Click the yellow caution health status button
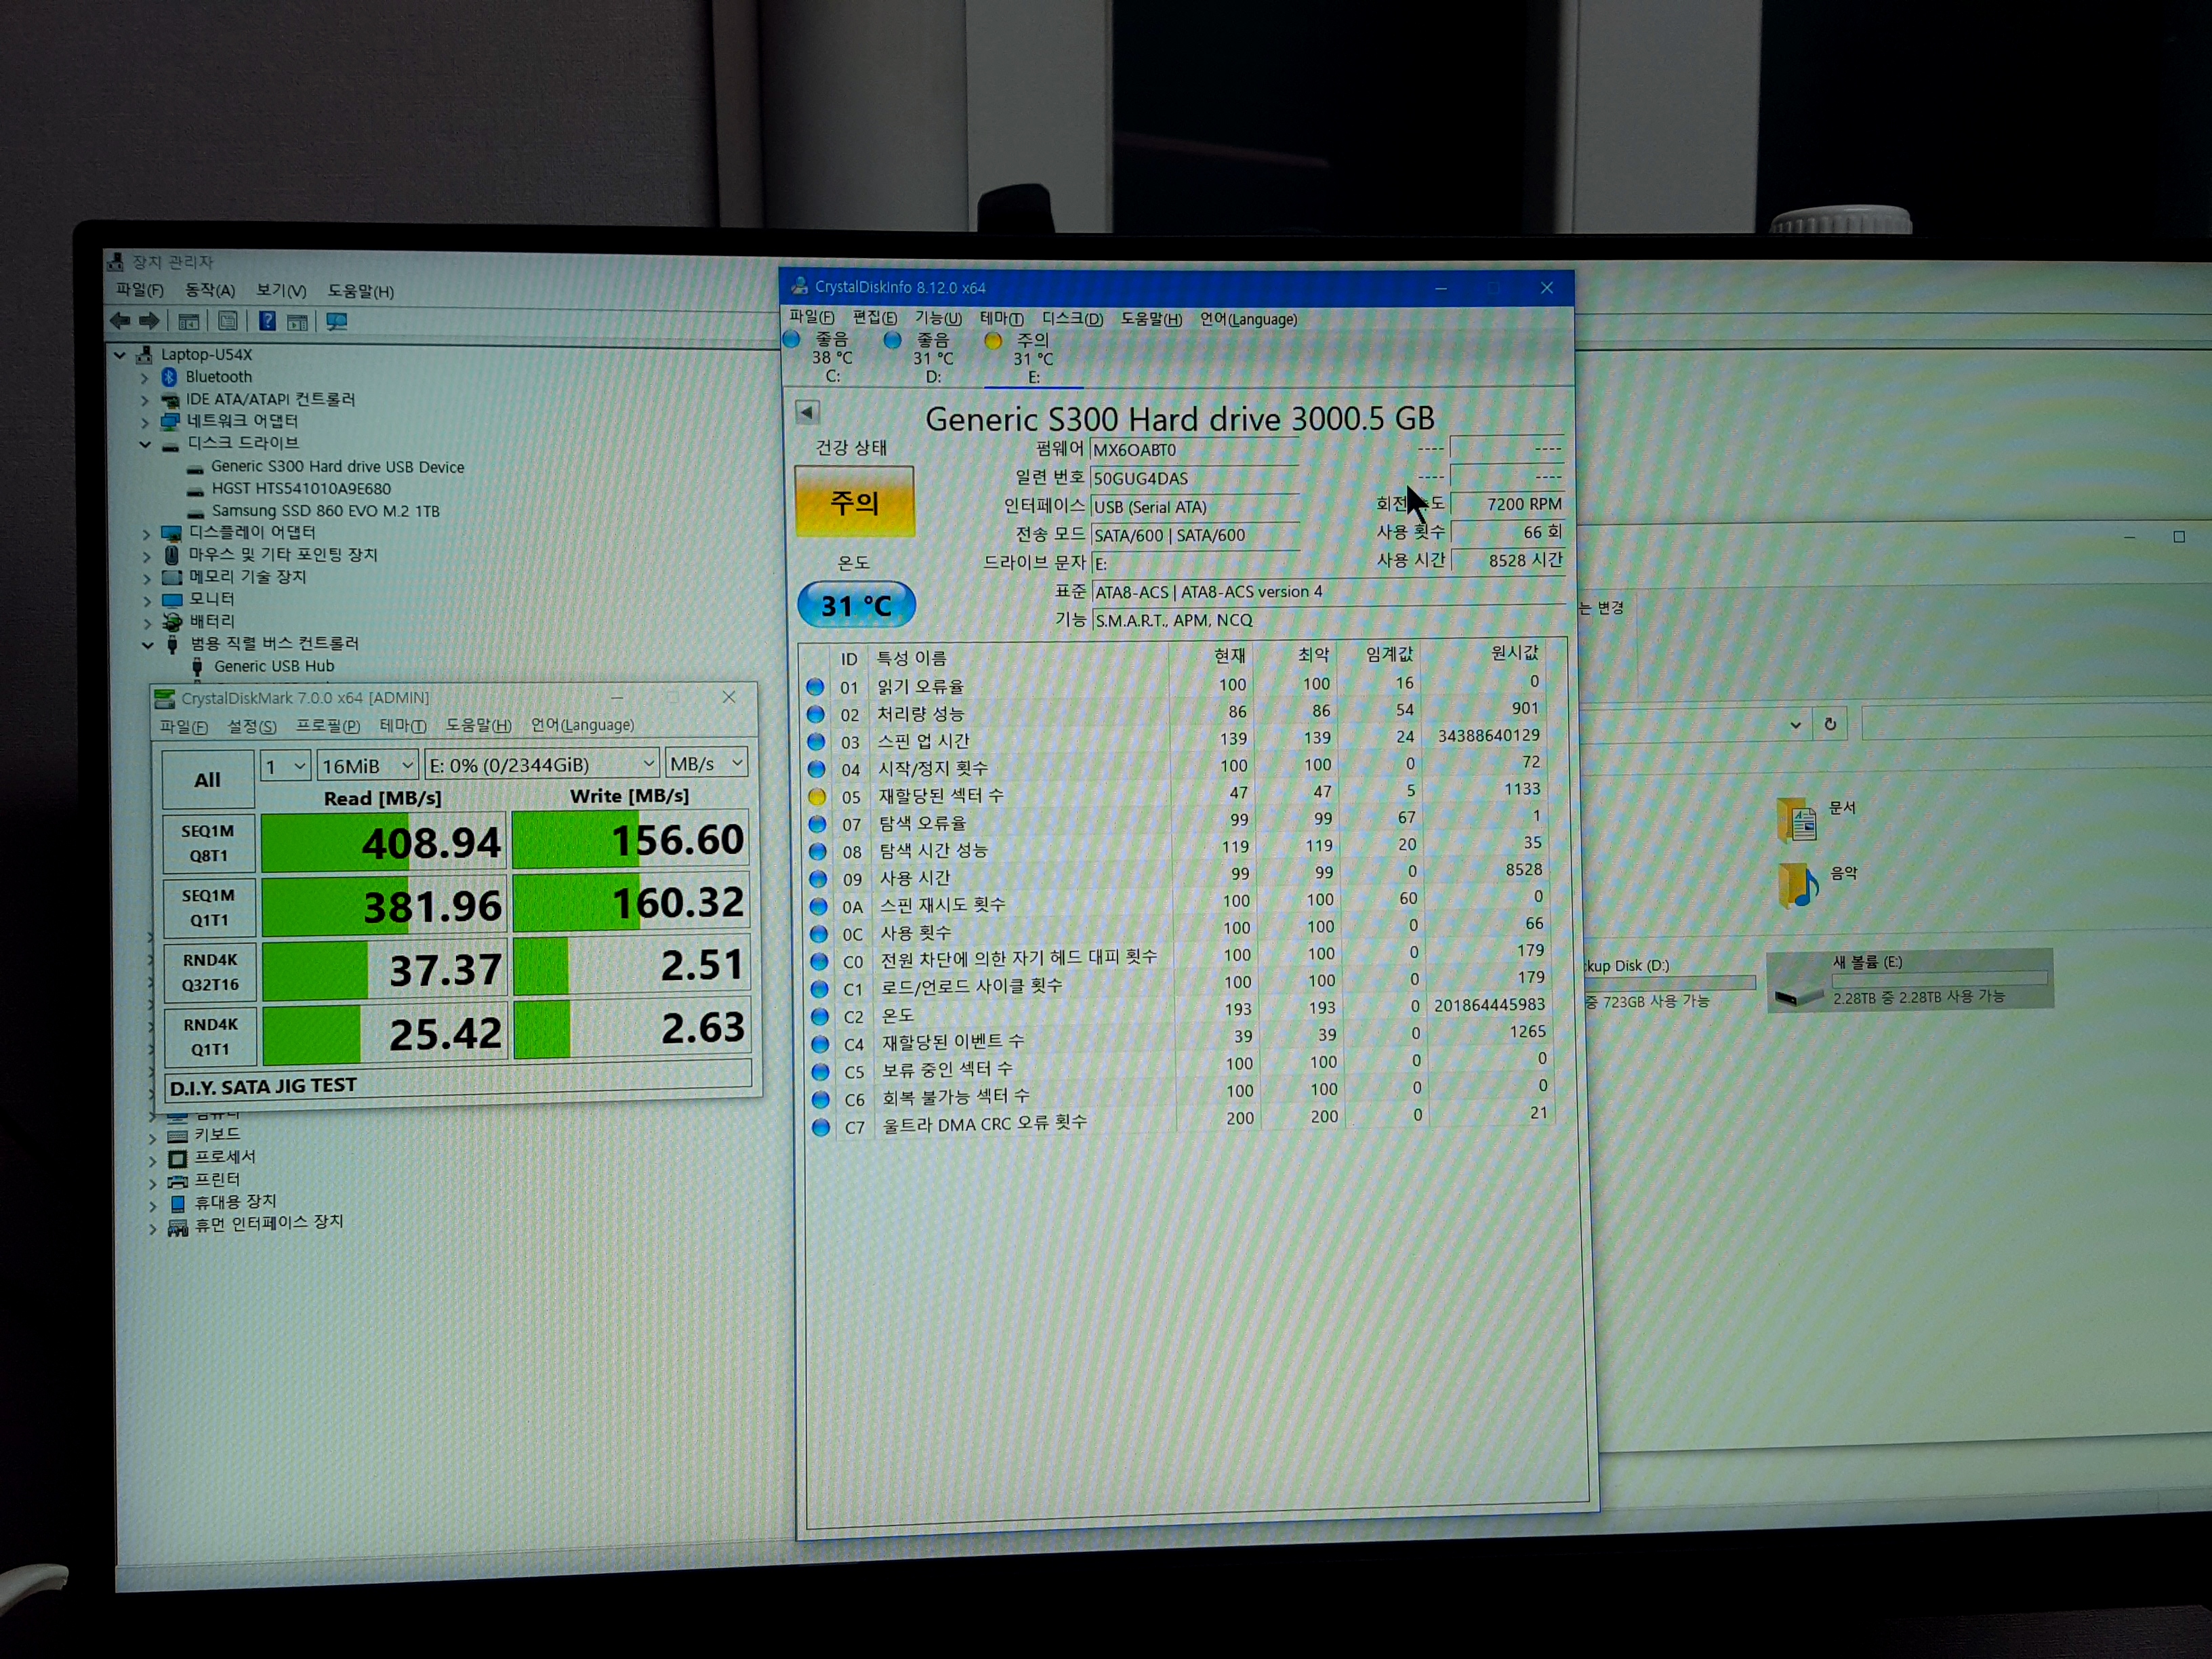 click(x=855, y=502)
